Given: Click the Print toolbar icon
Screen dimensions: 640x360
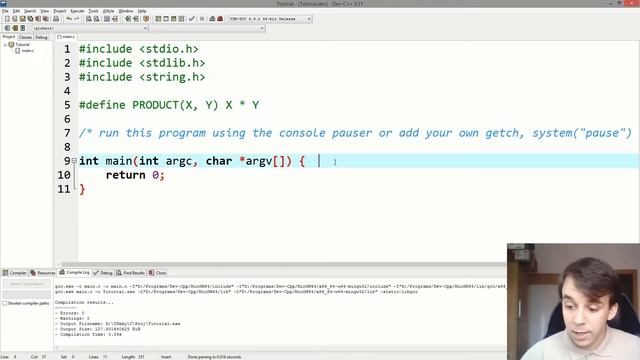Looking at the screenshot, I should tap(56, 19).
